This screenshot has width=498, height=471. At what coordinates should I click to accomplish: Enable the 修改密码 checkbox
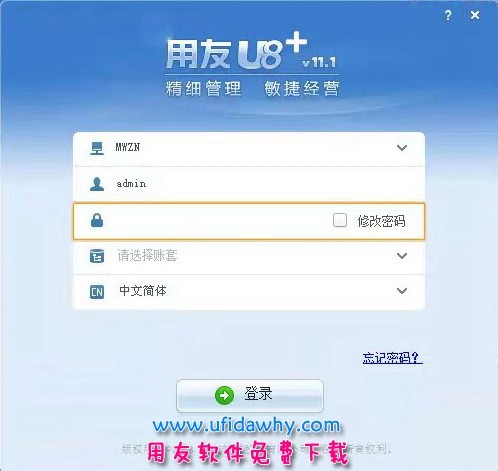coord(340,220)
